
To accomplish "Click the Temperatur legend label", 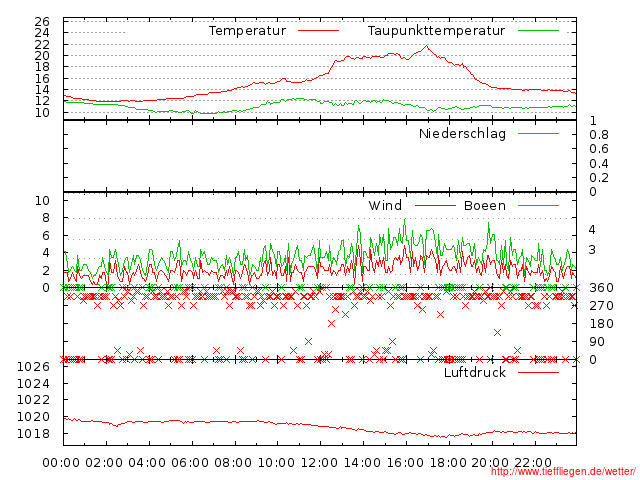I will [x=247, y=31].
